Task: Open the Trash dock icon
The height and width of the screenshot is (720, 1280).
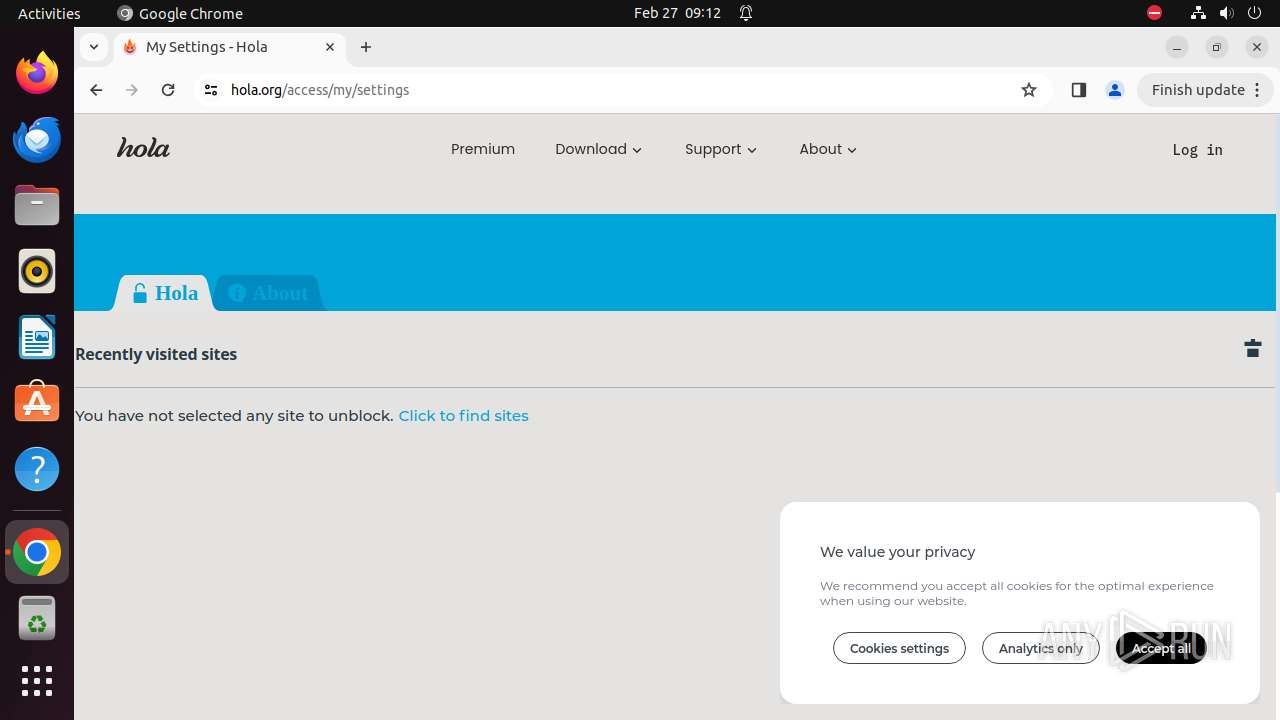Action: pyautogui.click(x=37, y=618)
